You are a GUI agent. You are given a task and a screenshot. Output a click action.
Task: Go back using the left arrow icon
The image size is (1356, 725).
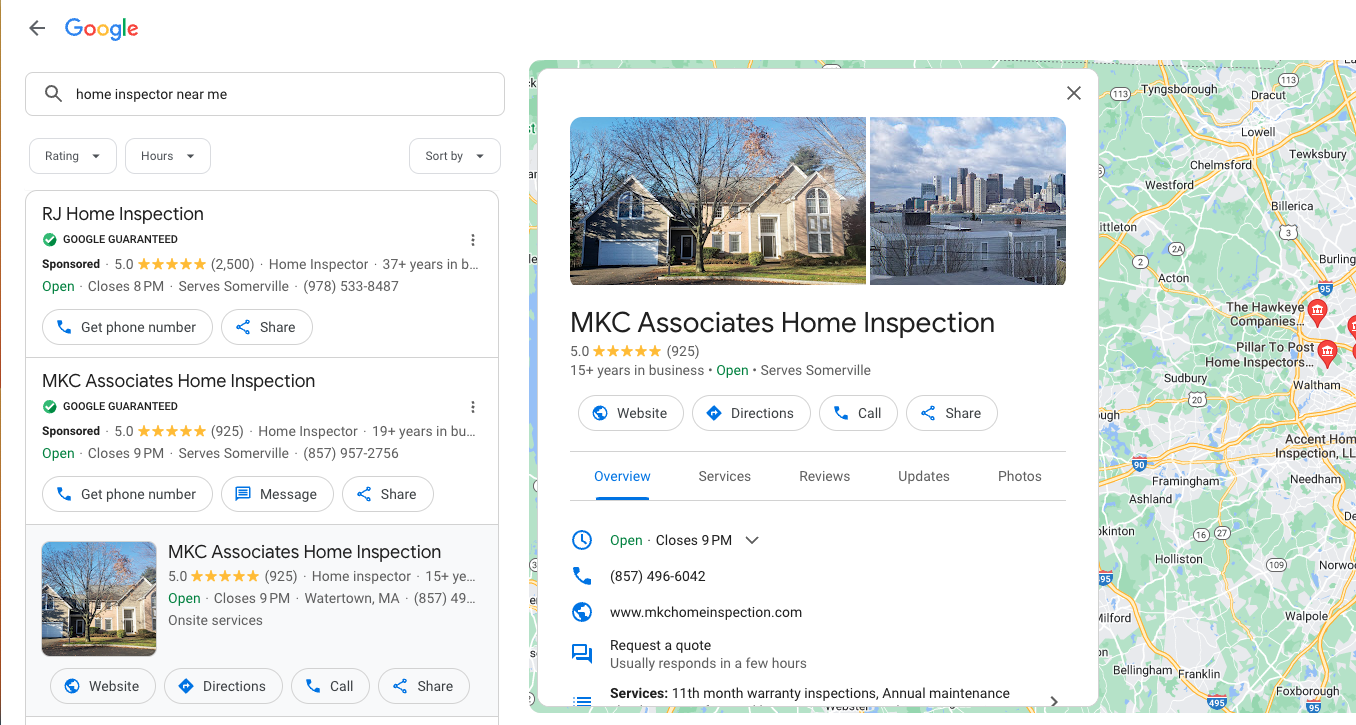[37, 28]
